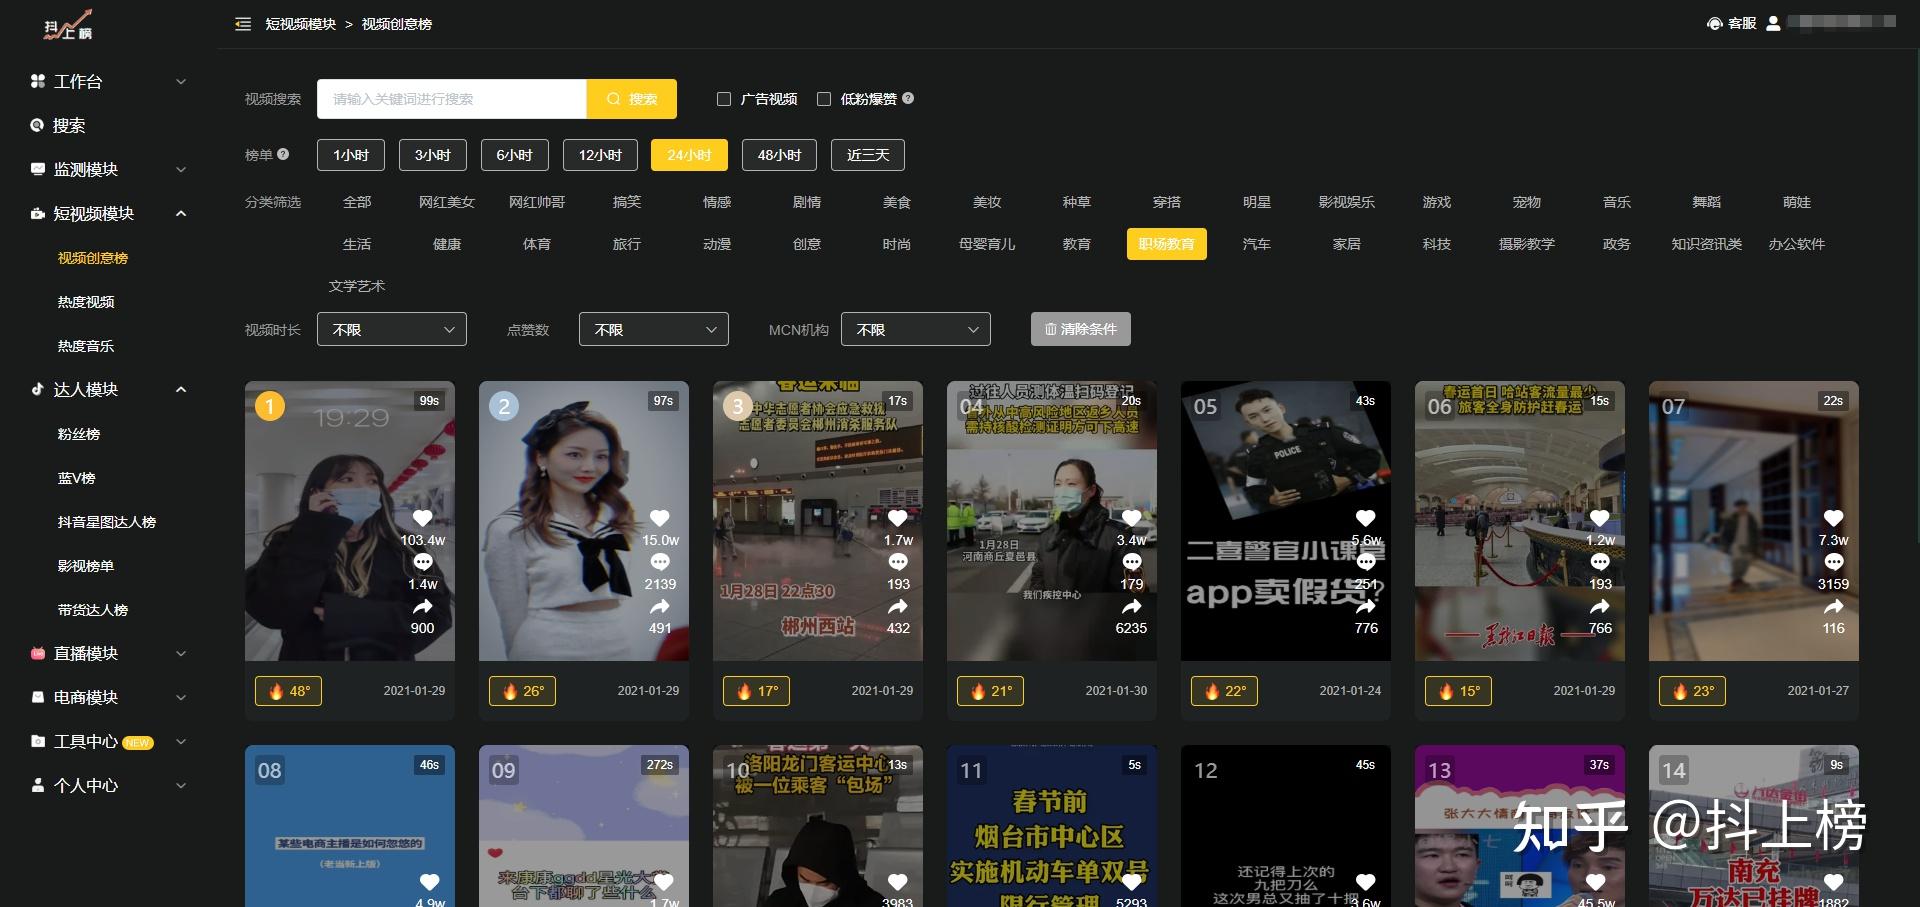
Task: Toggle the sidebar collapse hamburger icon
Action: tap(243, 24)
